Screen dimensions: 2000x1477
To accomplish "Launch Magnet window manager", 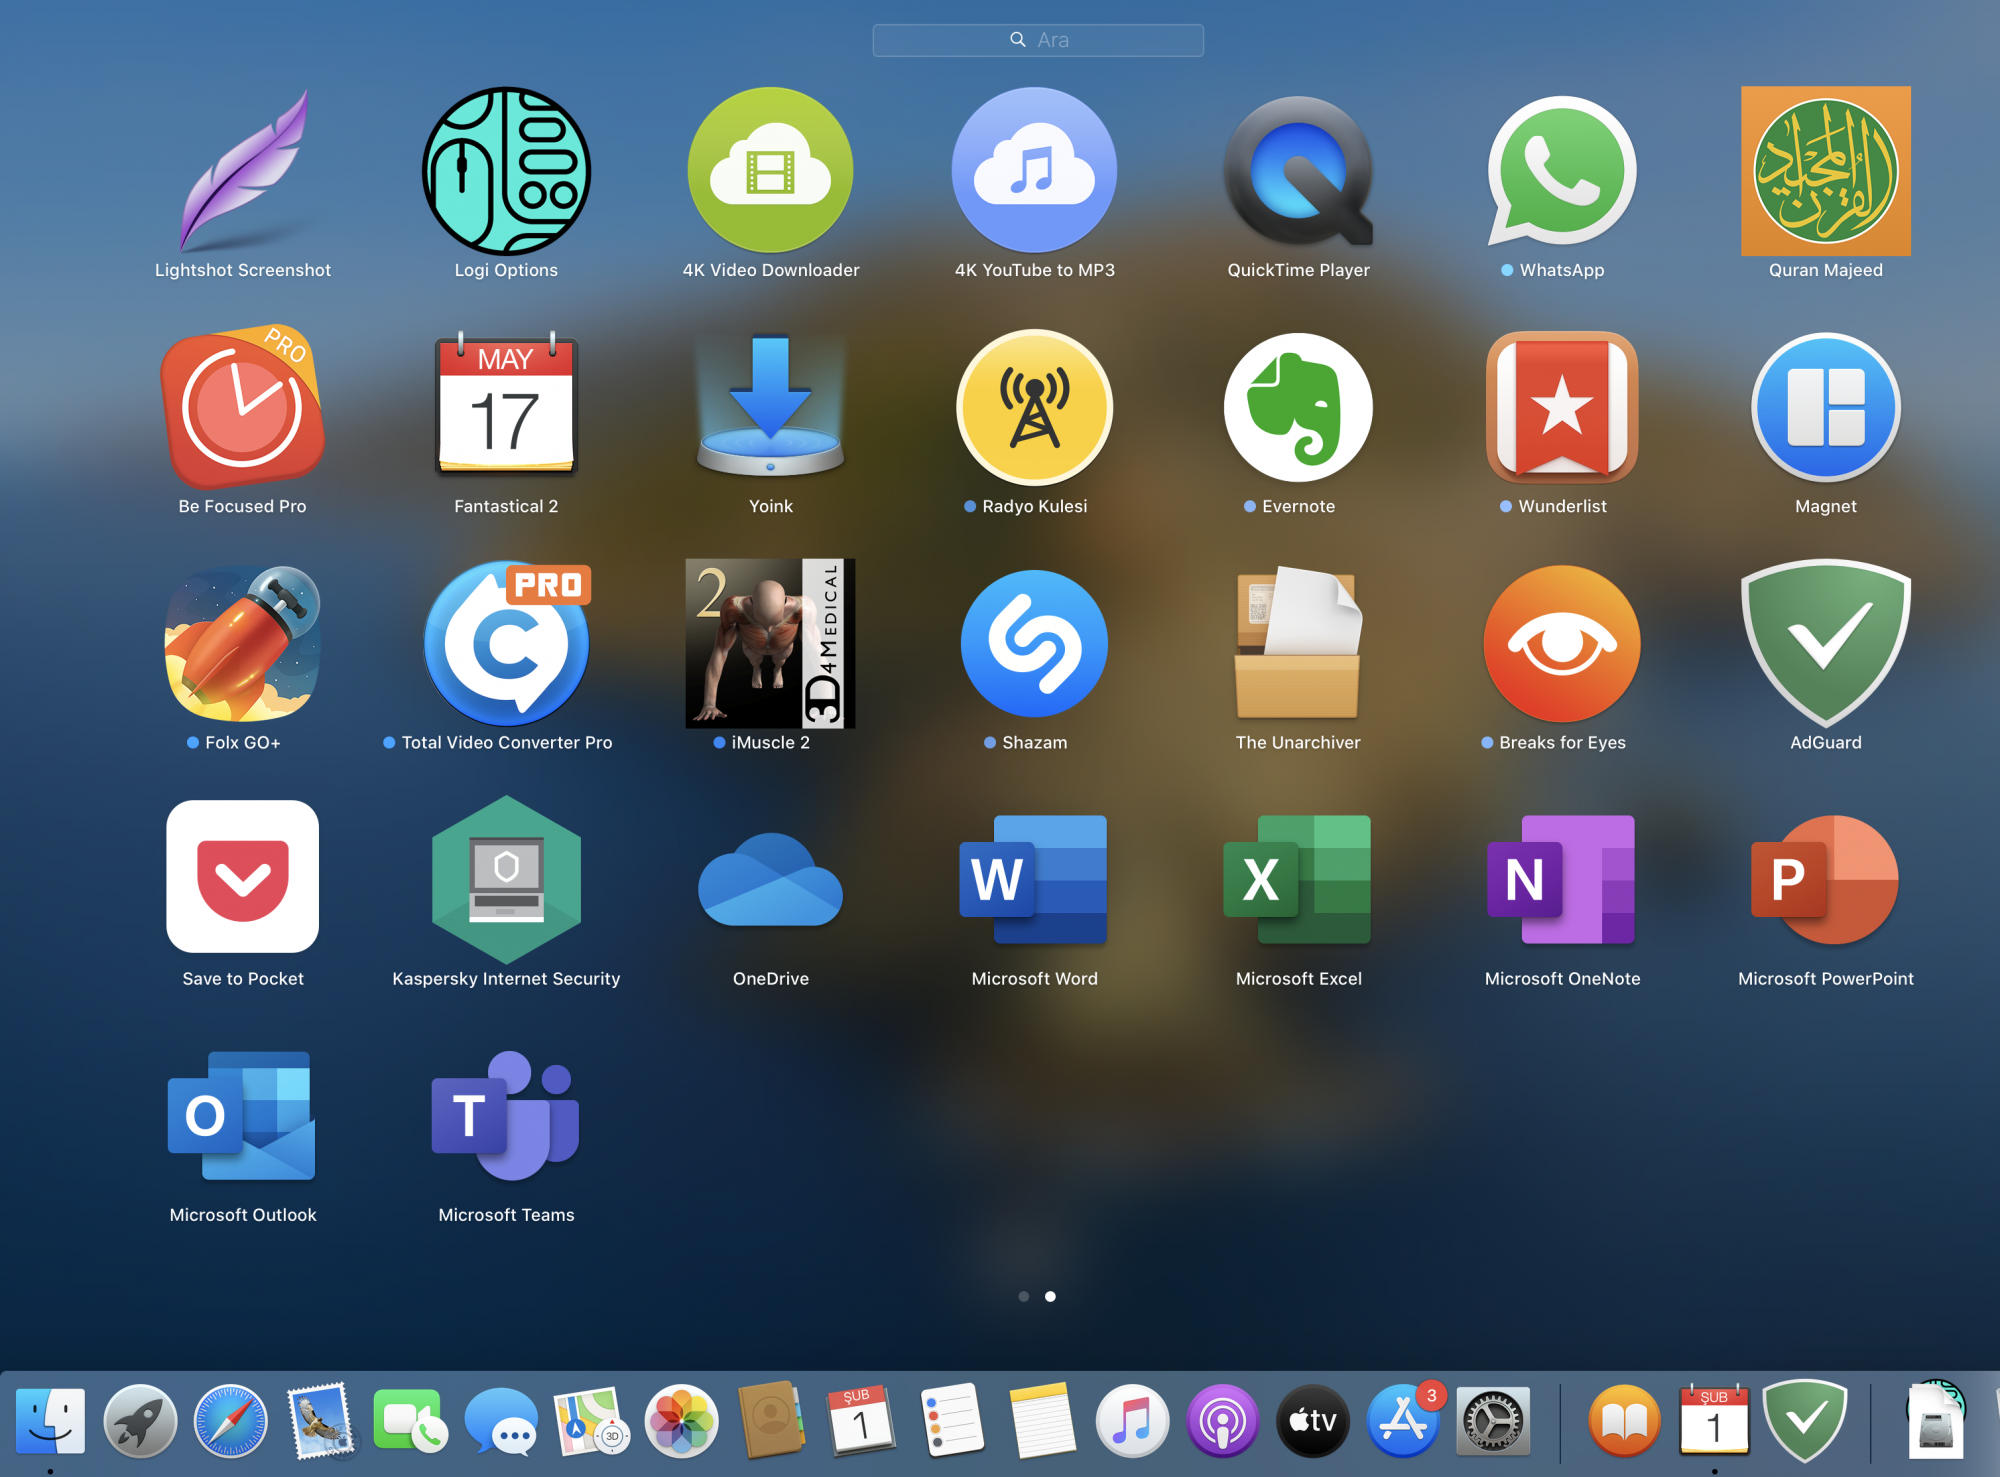I will (1826, 406).
